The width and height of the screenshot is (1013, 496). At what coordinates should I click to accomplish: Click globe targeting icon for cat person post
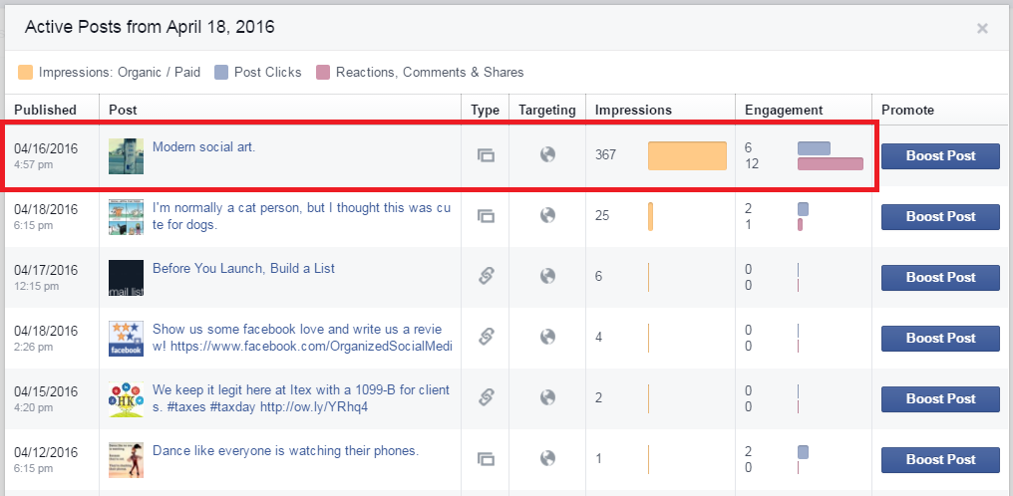click(548, 215)
